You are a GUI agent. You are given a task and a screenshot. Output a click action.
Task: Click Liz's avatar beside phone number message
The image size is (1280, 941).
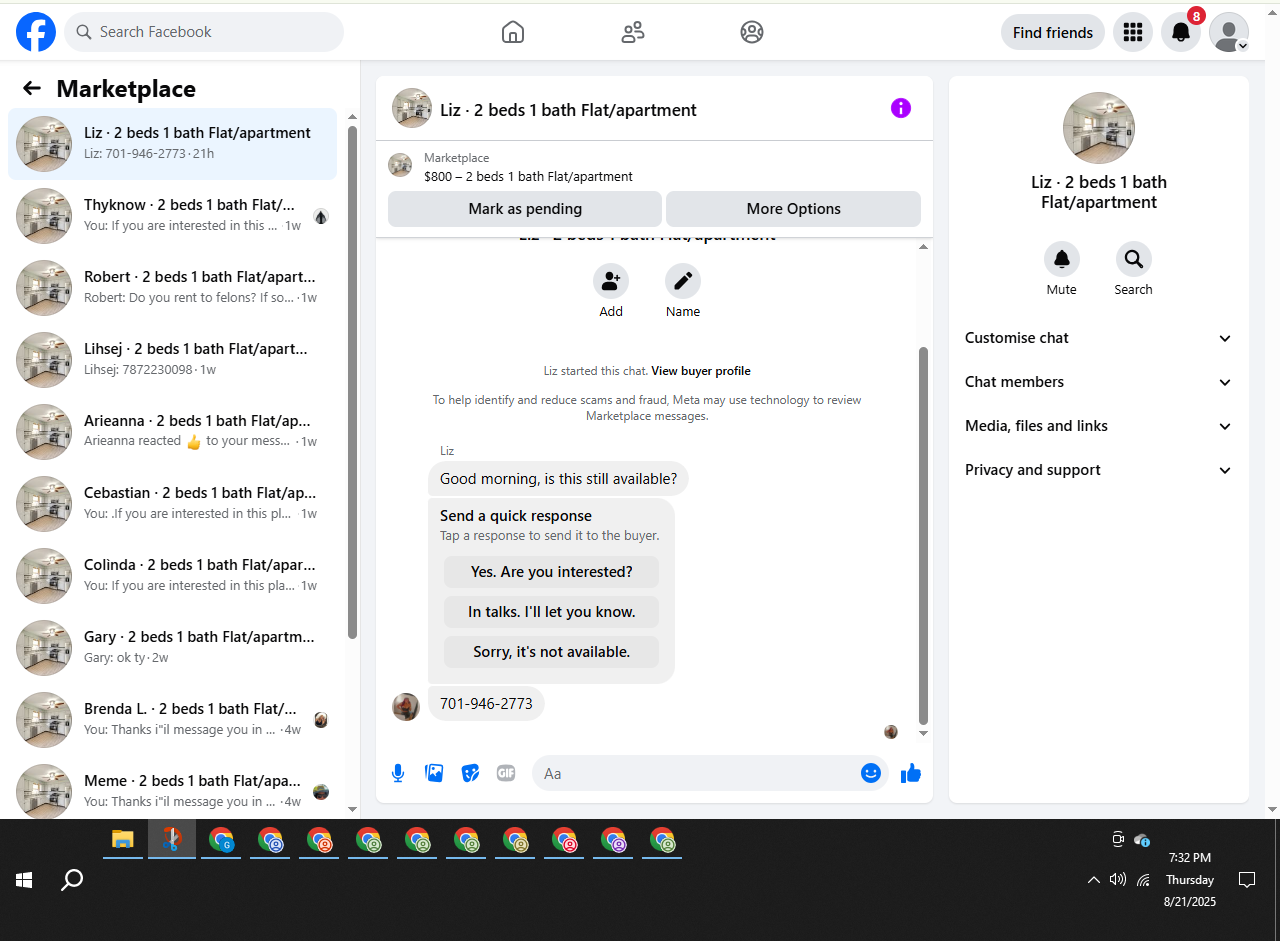406,707
